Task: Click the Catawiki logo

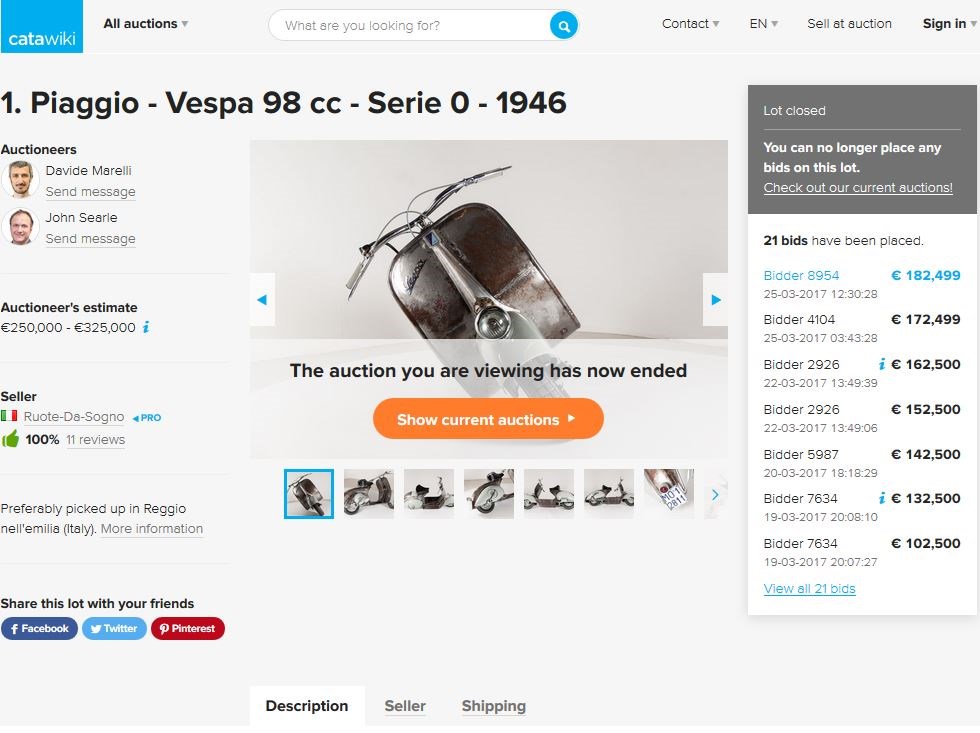Action: pyautogui.click(x=41, y=26)
